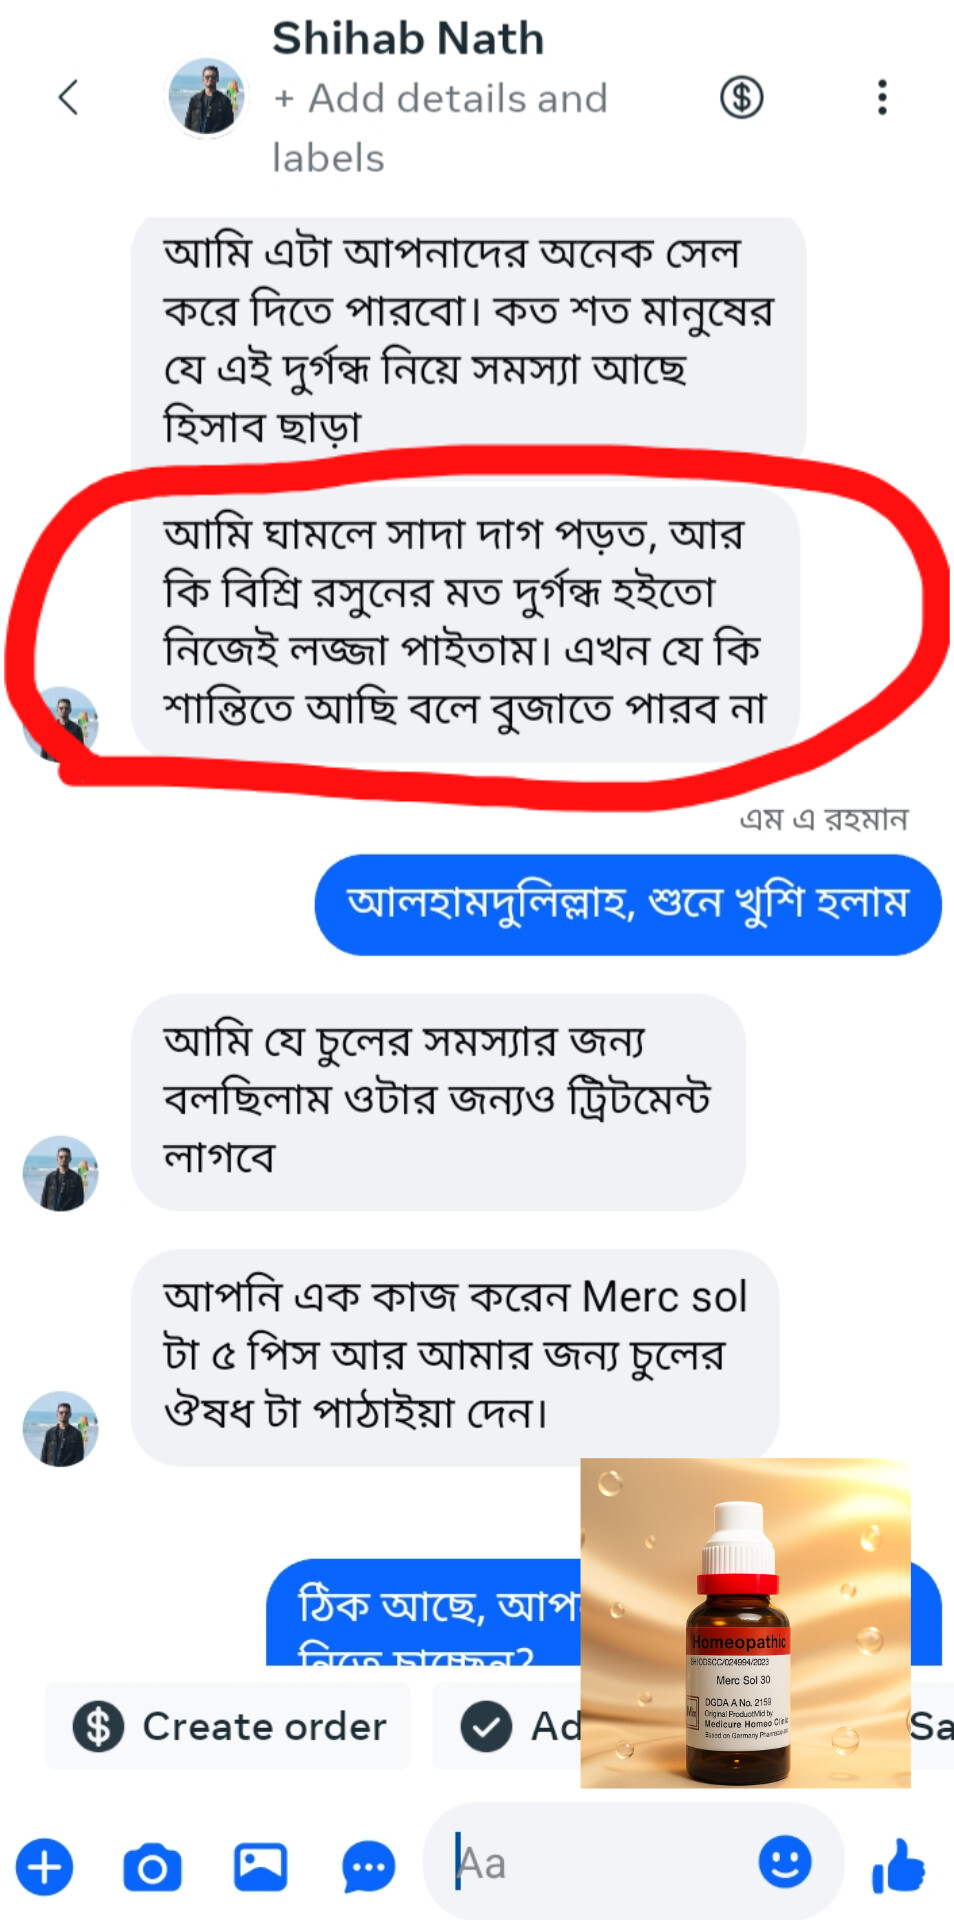Select the red-circled garlic odor message
Screen dimensions: 954x1920
(465, 622)
